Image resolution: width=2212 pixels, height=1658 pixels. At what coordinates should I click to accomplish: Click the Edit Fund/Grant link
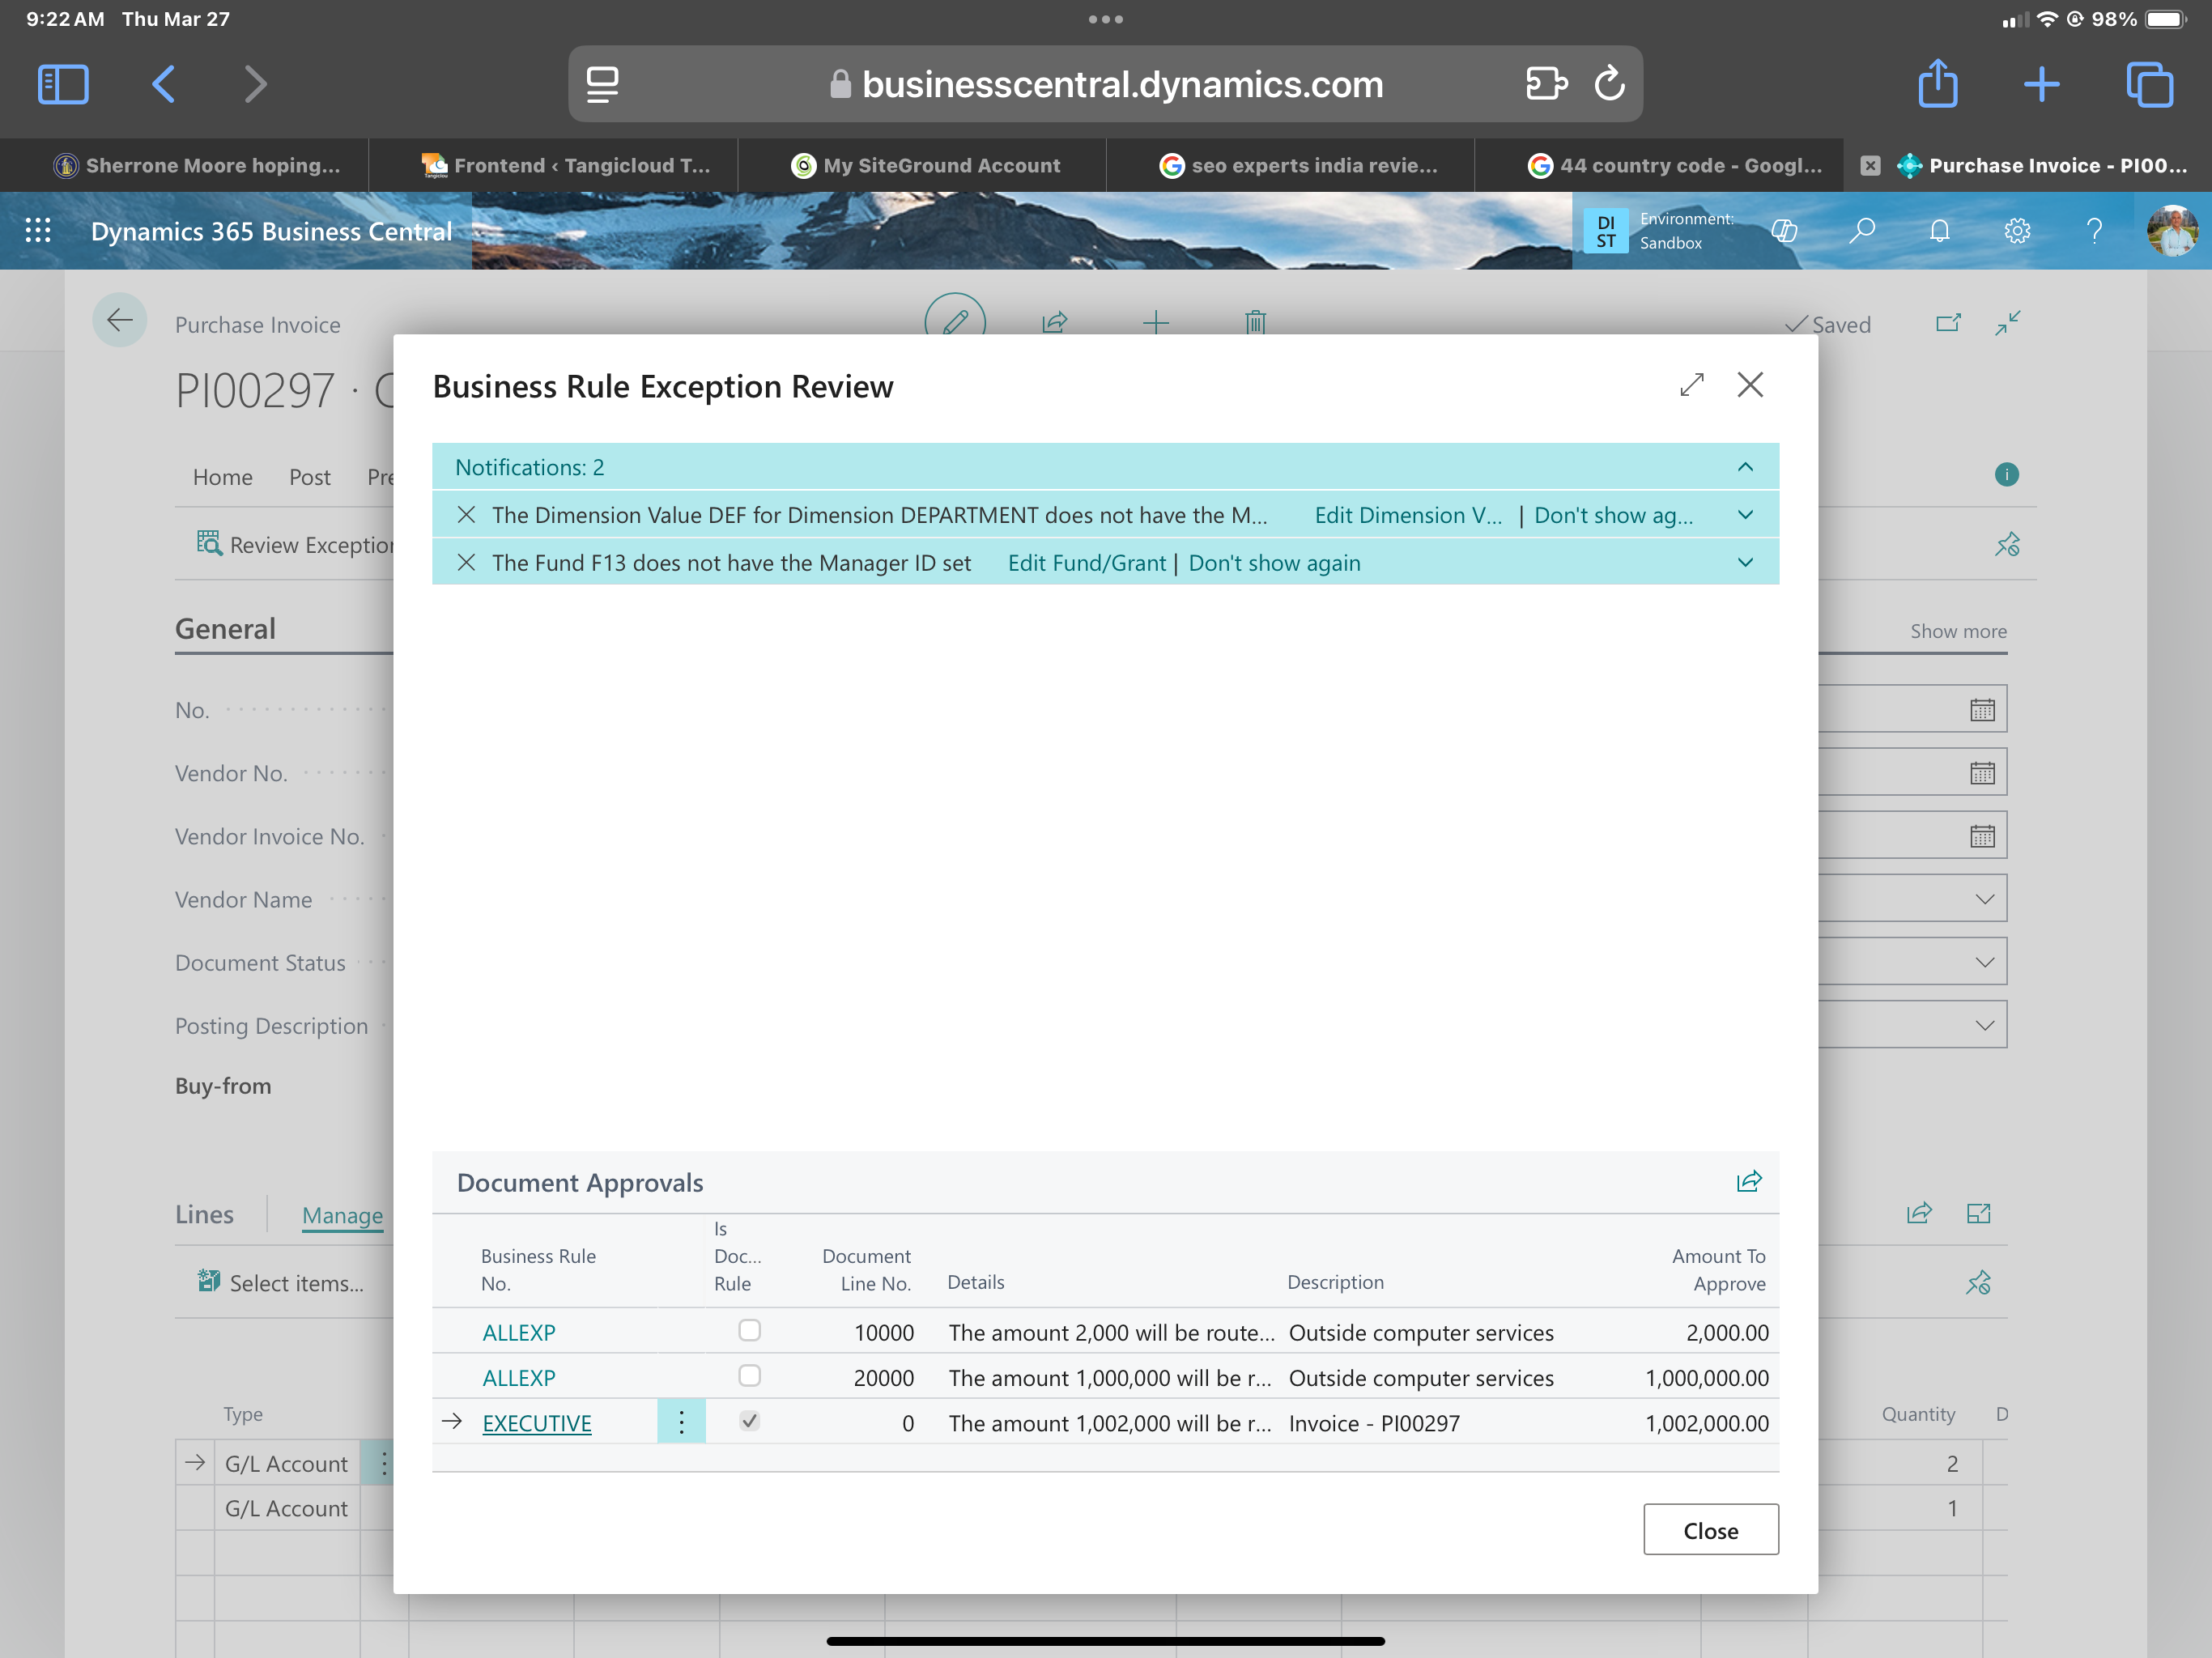click(1086, 563)
